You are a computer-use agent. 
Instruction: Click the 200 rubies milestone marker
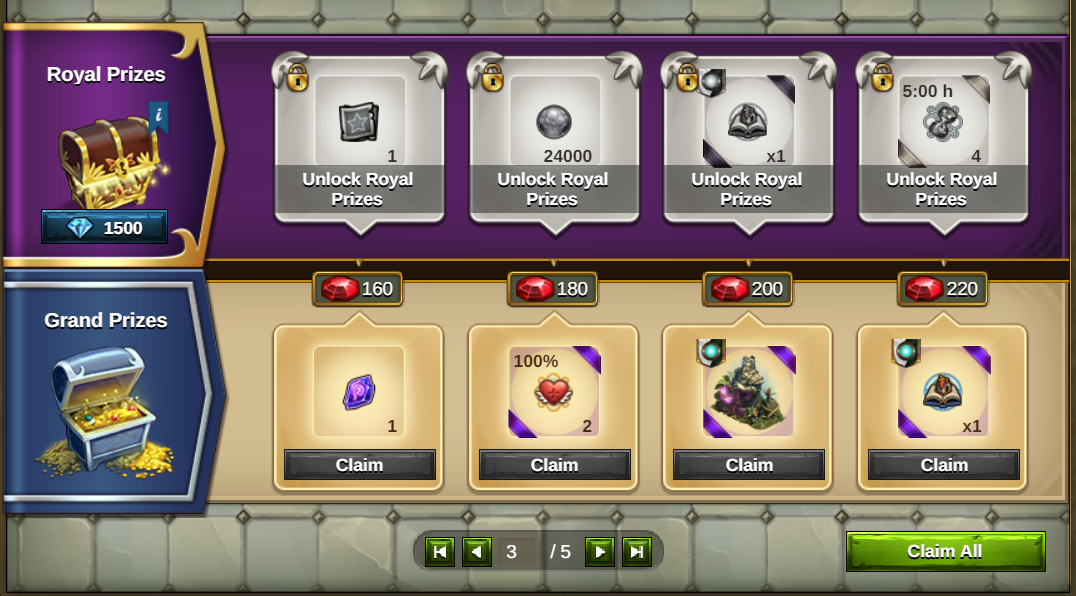[748, 289]
